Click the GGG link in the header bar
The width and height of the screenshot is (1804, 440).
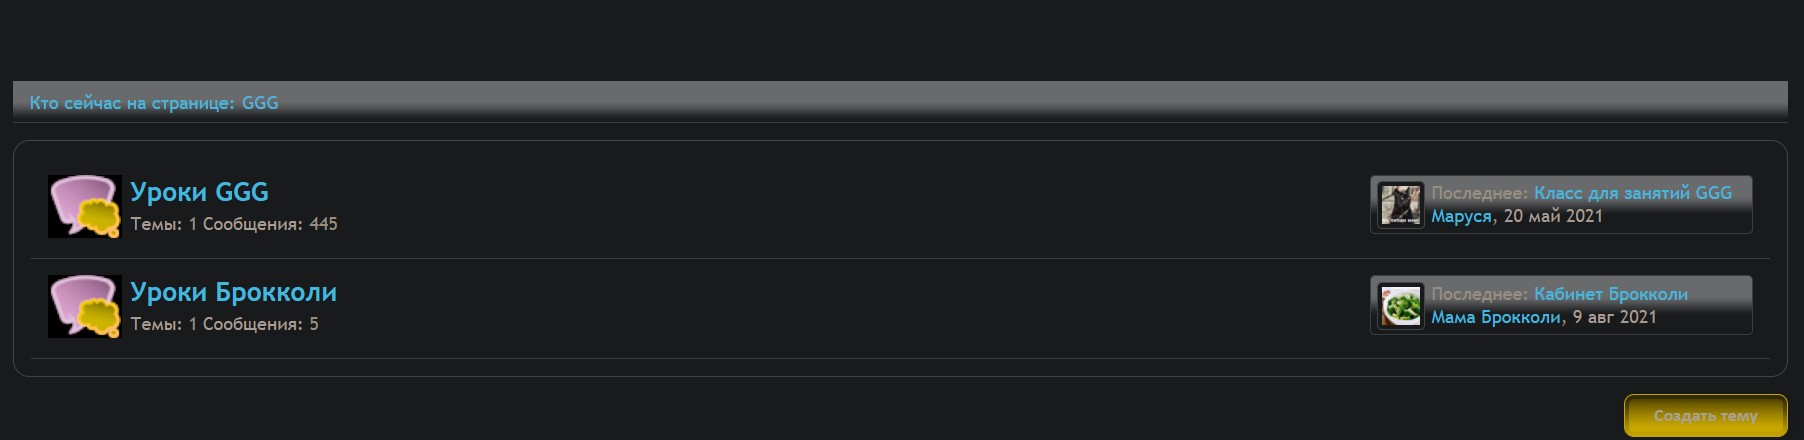(260, 103)
